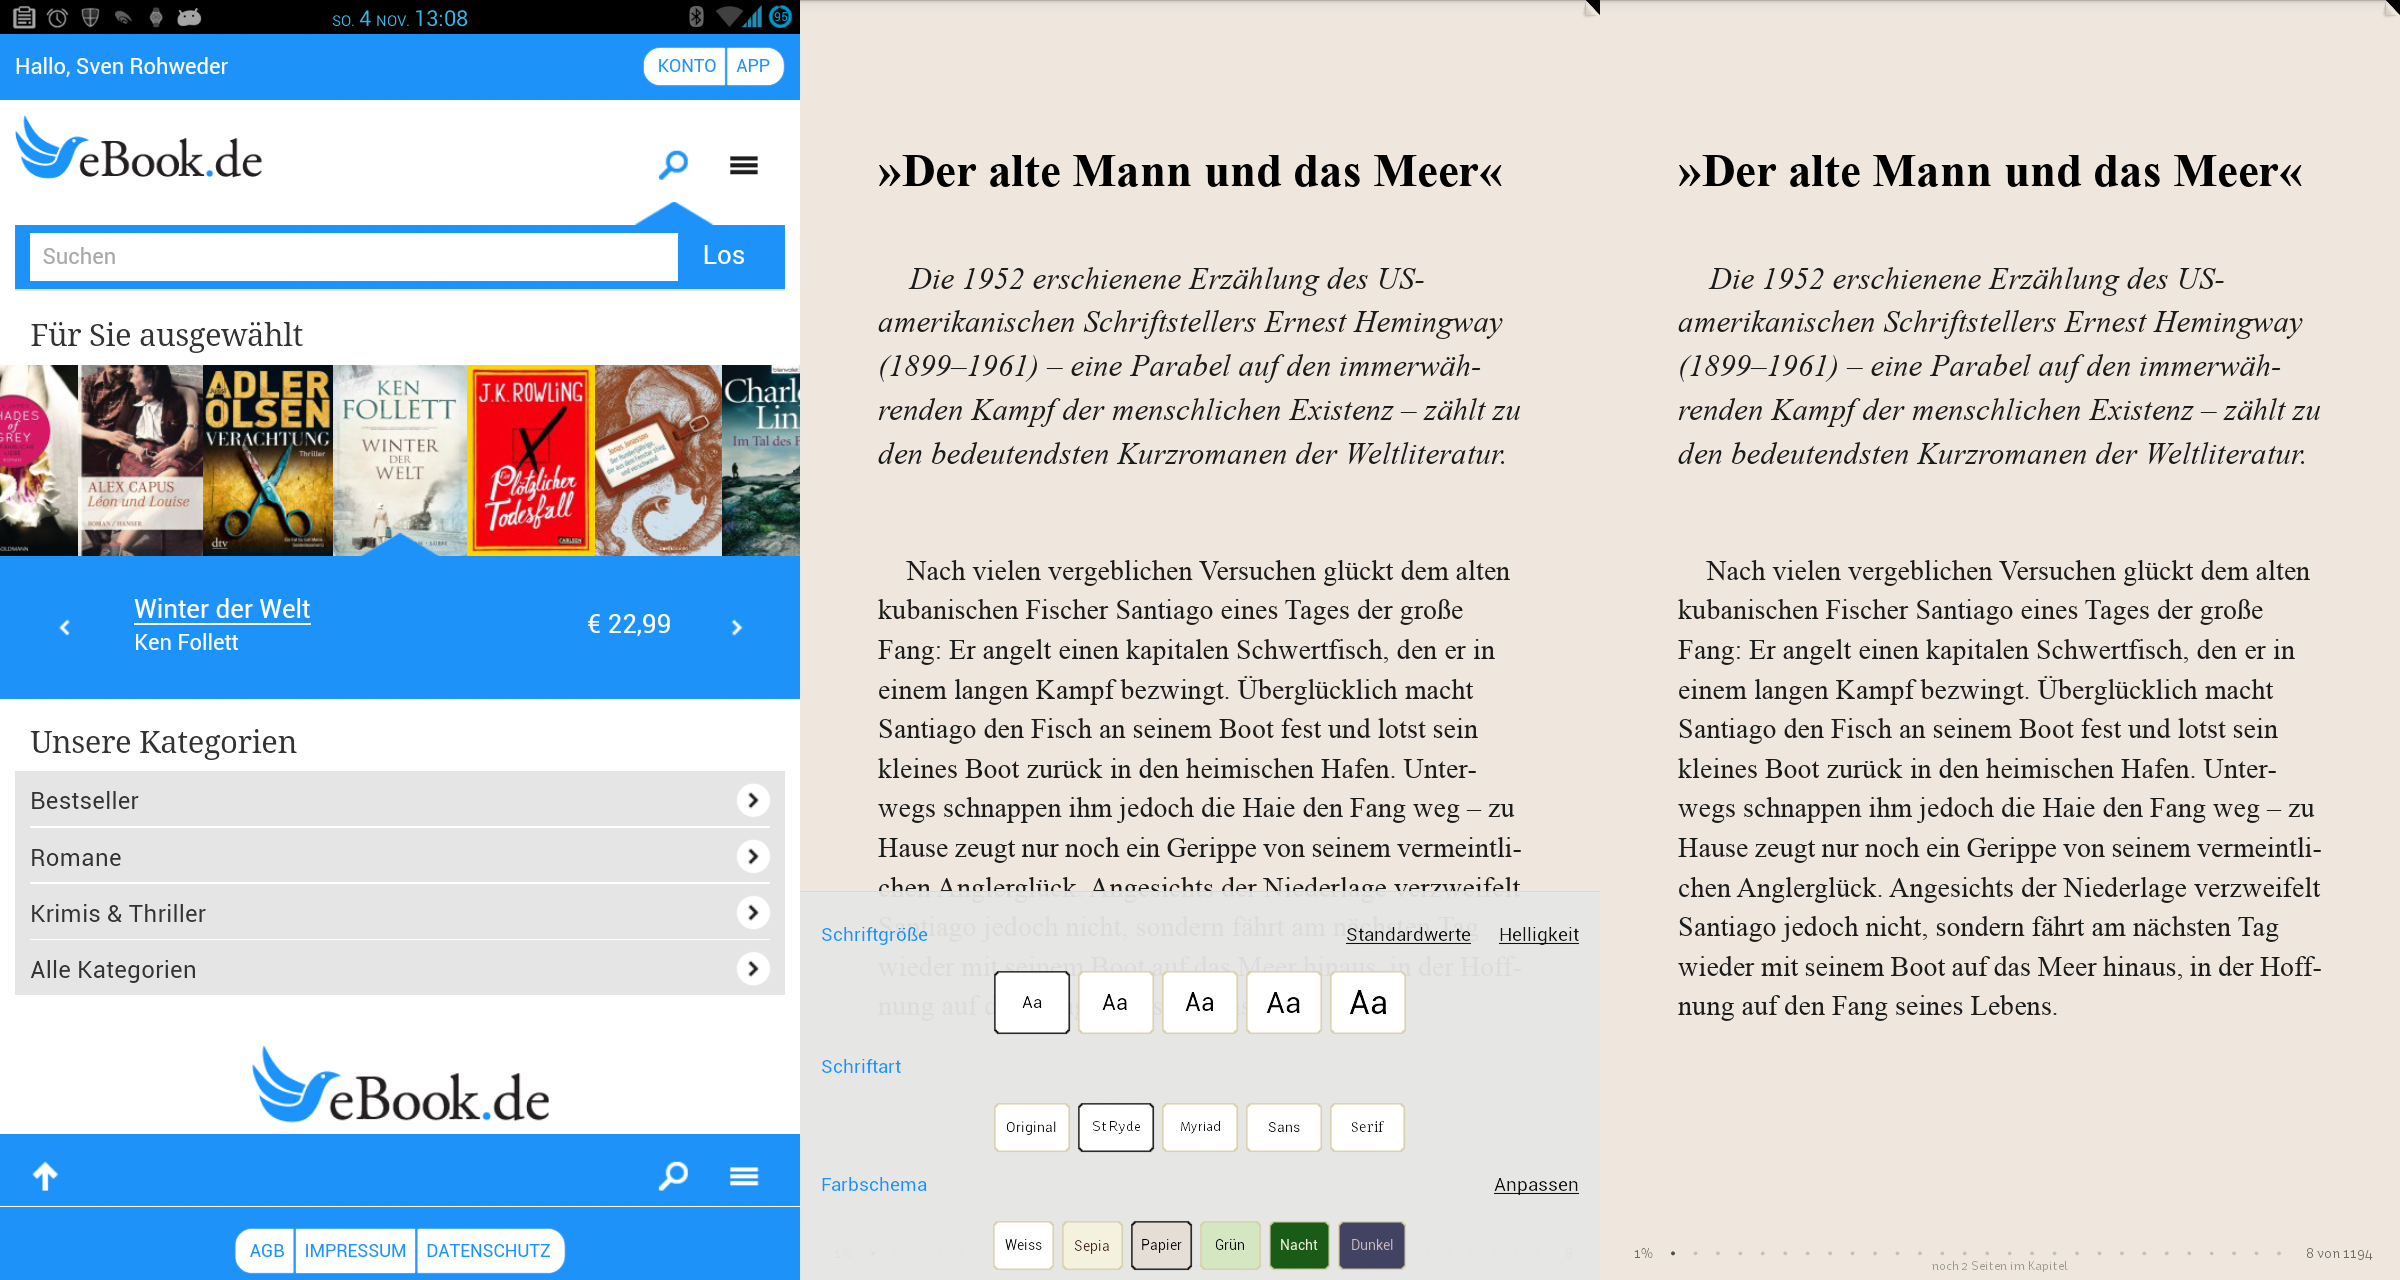Expand the Bestseller category
Screen dimensions: 2400x1280
[400, 800]
